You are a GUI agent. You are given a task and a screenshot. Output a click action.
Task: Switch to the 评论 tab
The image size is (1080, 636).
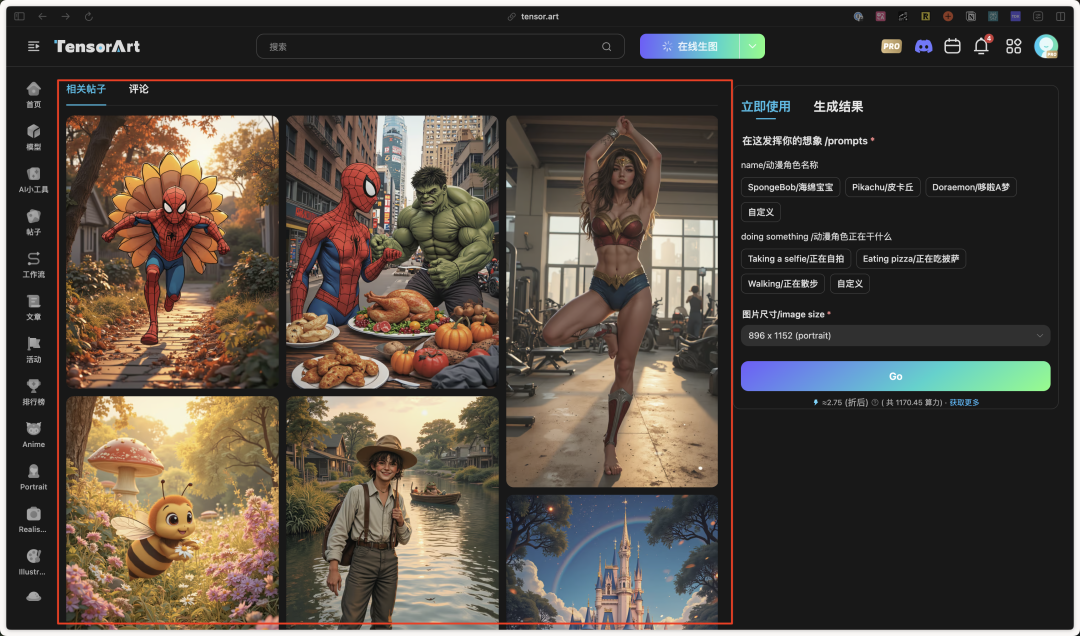pyautogui.click(x=138, y=89)
